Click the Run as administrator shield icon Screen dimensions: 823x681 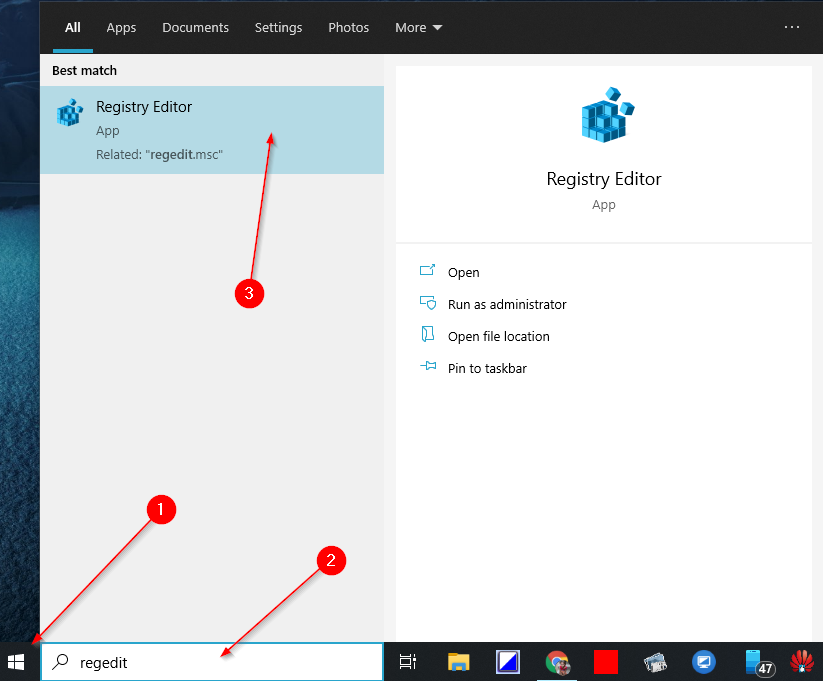tap(428, 302)
